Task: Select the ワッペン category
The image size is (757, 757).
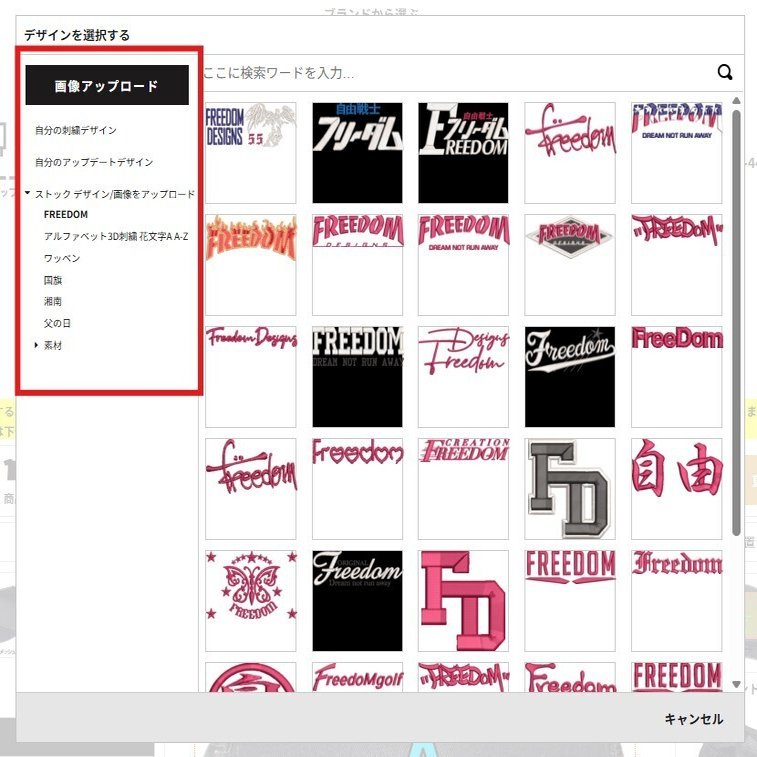Action: [x=62, y=258]
